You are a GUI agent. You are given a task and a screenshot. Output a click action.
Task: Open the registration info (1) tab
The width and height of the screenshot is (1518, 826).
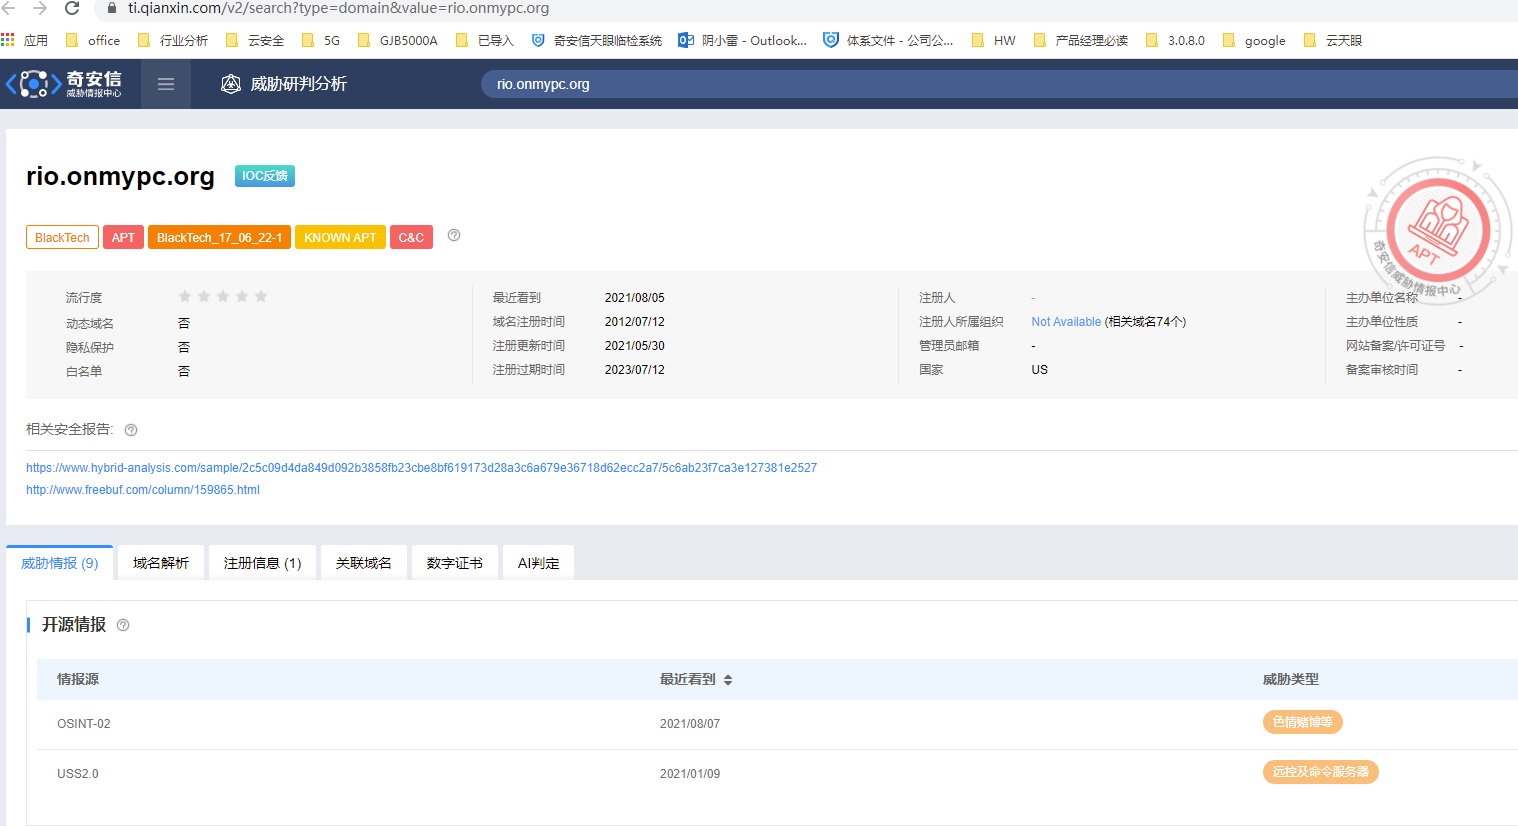[x=262, y=563]
